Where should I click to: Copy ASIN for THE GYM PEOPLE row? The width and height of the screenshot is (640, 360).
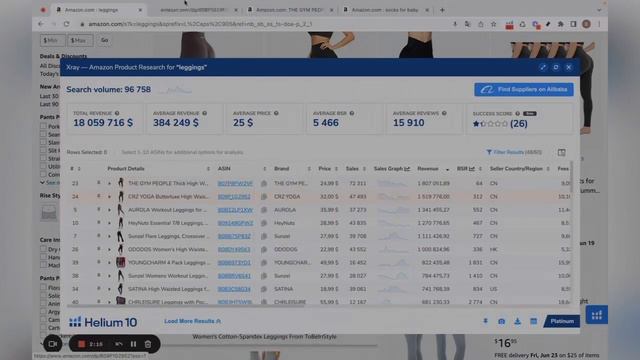(x=264, y=184)
